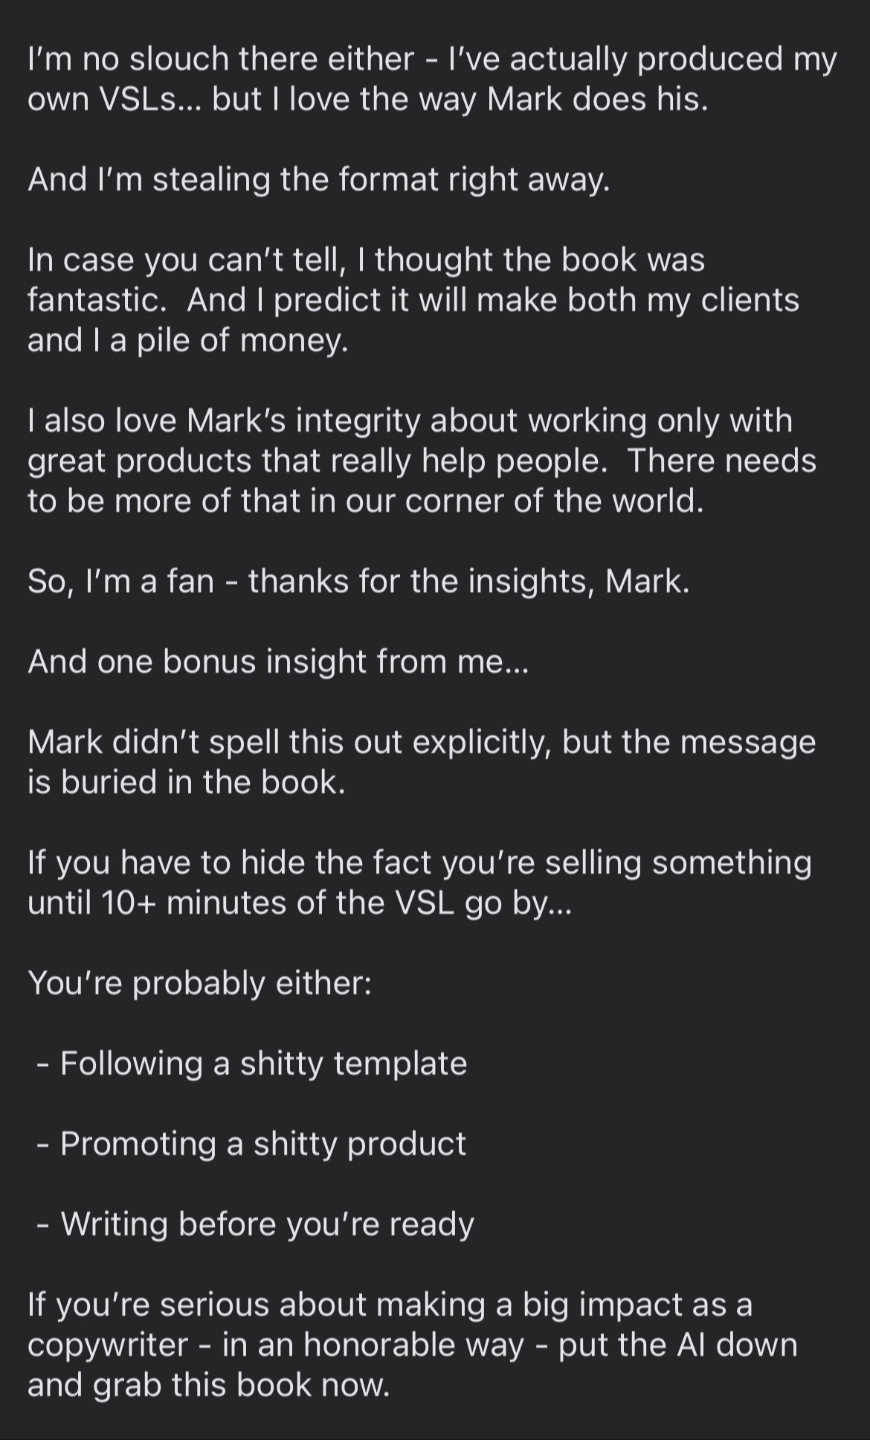Image resolution: width=870 pixels, height=1440 pixels.
Task: Click the words "is buried in the book"
Action: click(x=185, y=782)
